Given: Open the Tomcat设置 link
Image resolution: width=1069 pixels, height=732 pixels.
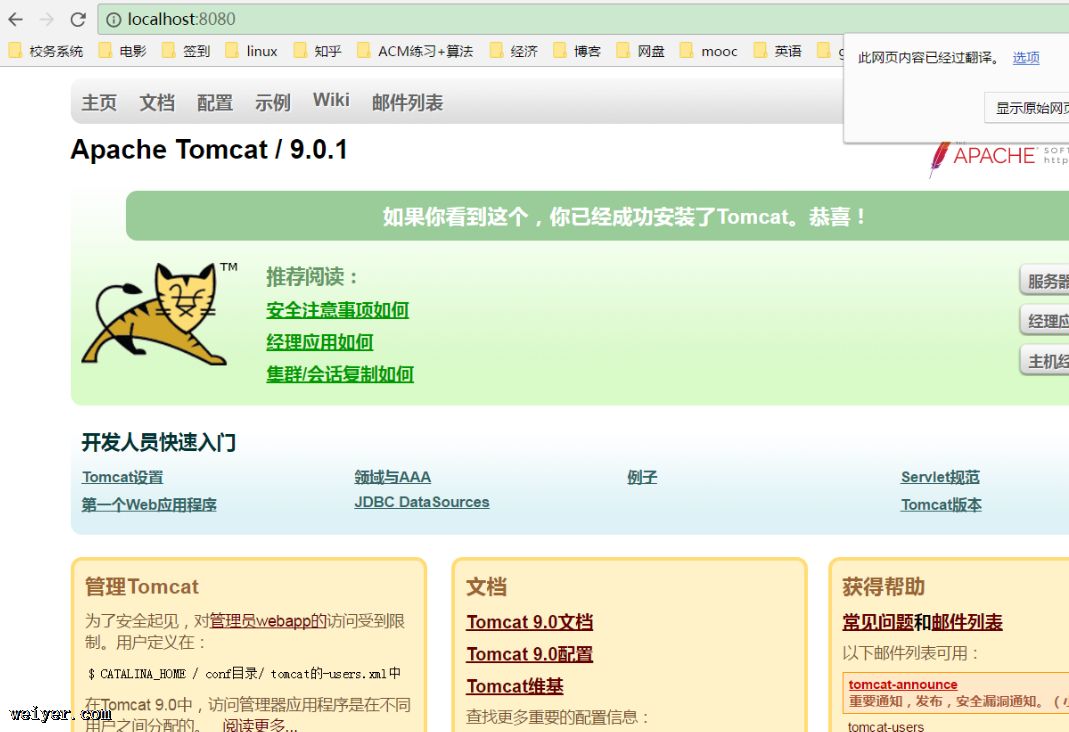Looking at the screenshot, I should (x=123, y=477).
